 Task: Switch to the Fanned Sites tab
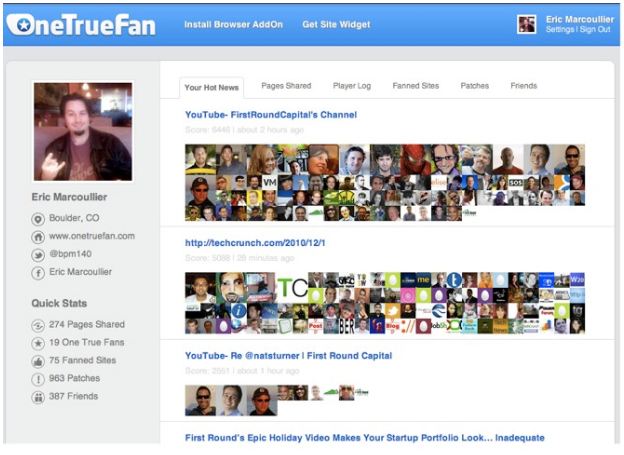[x=415, y=86]
